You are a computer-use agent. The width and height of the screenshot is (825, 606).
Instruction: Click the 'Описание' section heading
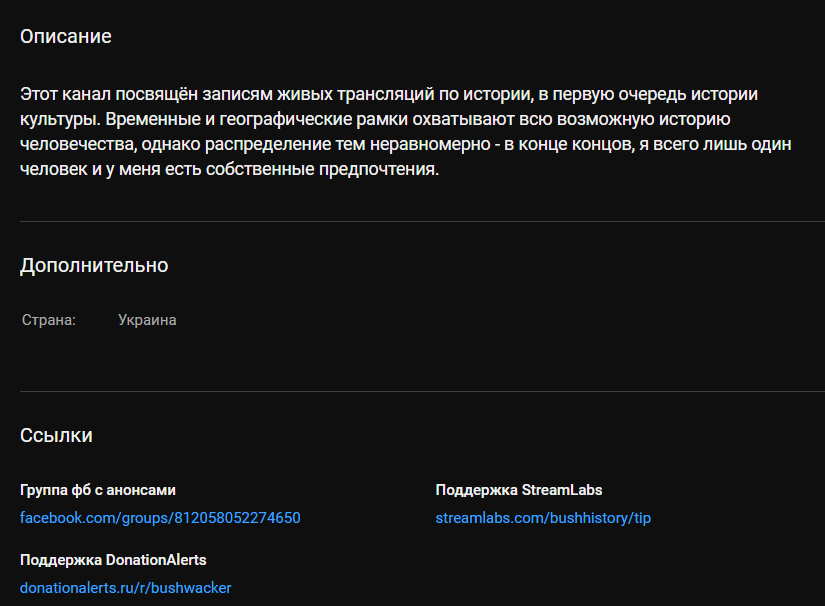[66, 37]
